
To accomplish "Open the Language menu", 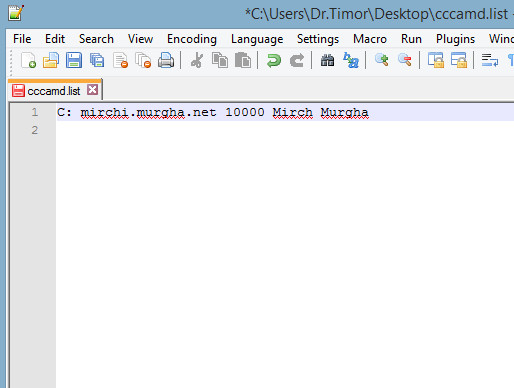I will (257, 39).
